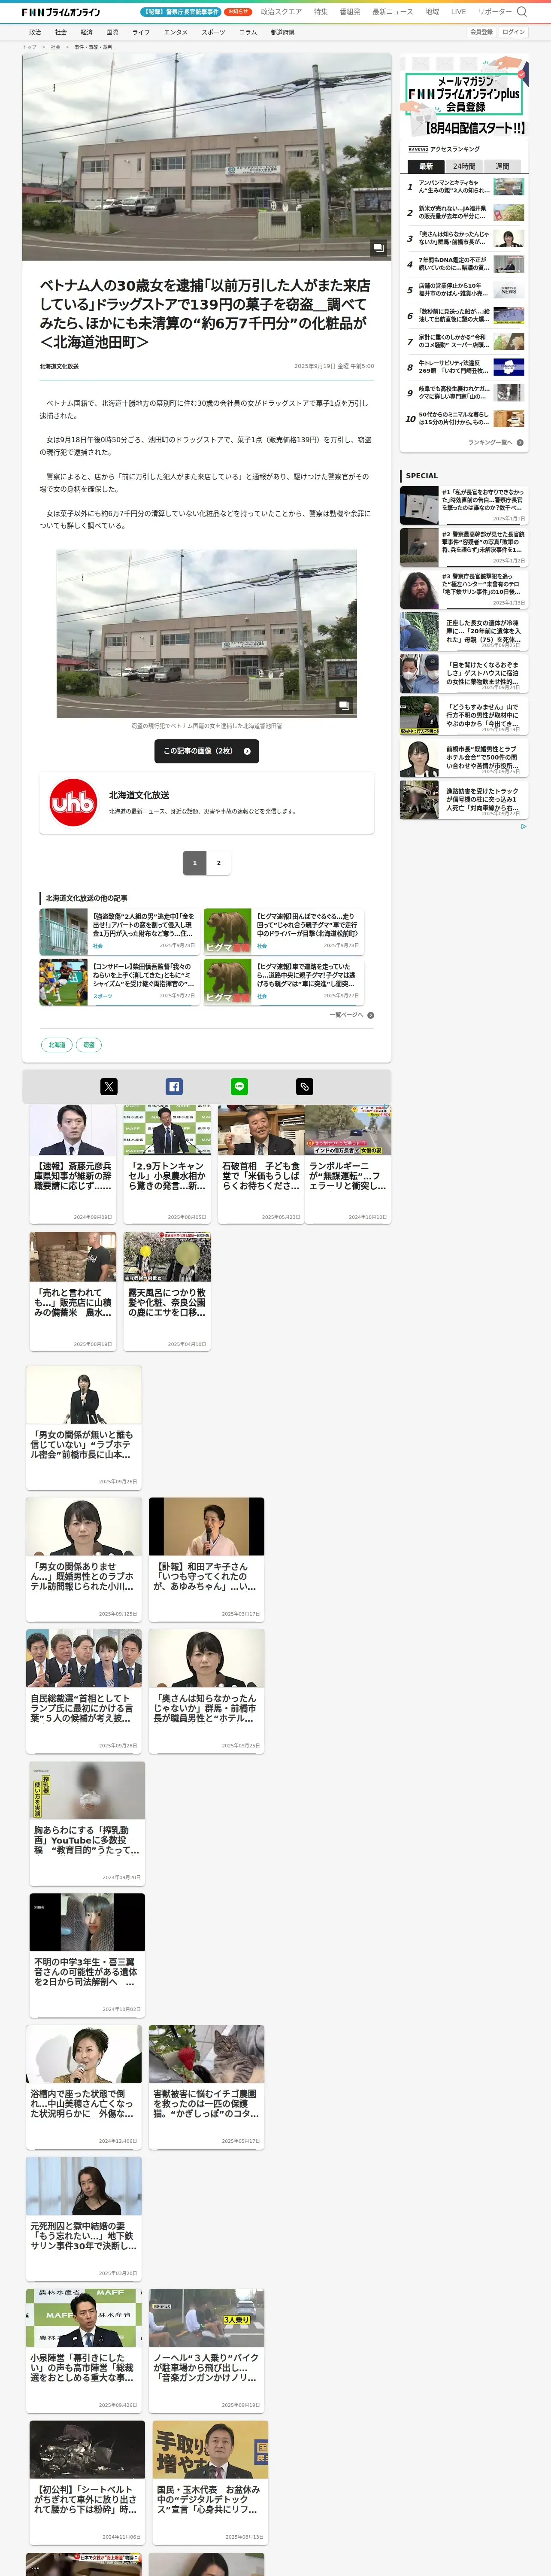Select 都道府県 in navigation bar
551x2576 pixels.
[283, 32]
